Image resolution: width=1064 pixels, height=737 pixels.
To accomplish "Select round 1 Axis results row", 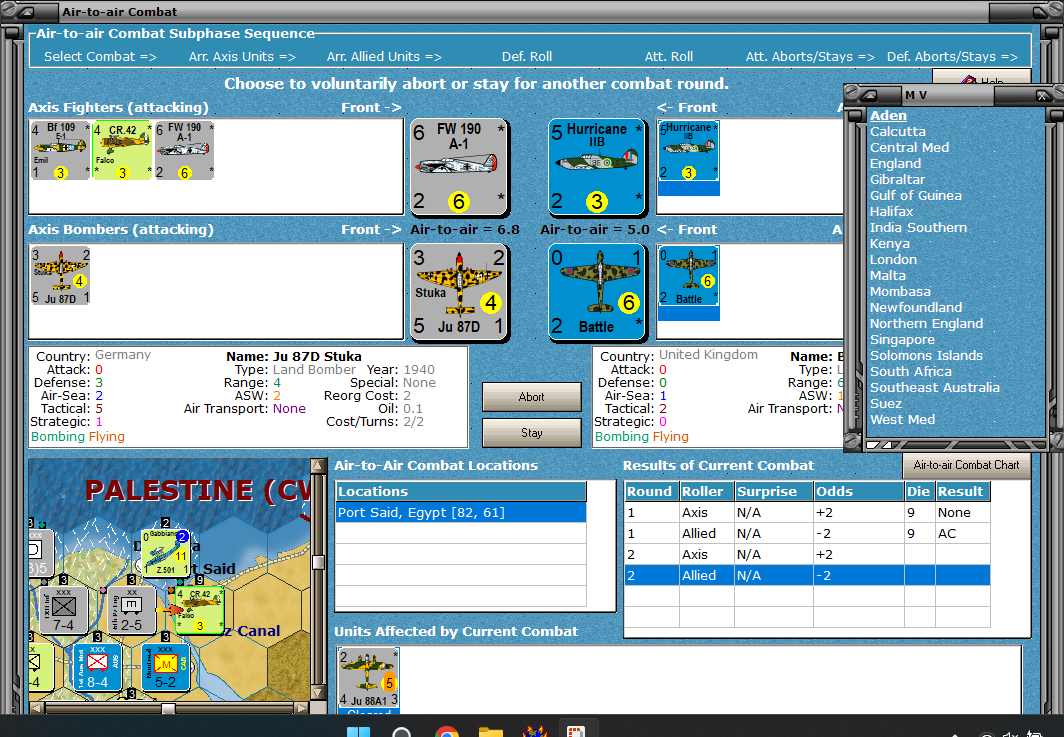I will [807, 512].
